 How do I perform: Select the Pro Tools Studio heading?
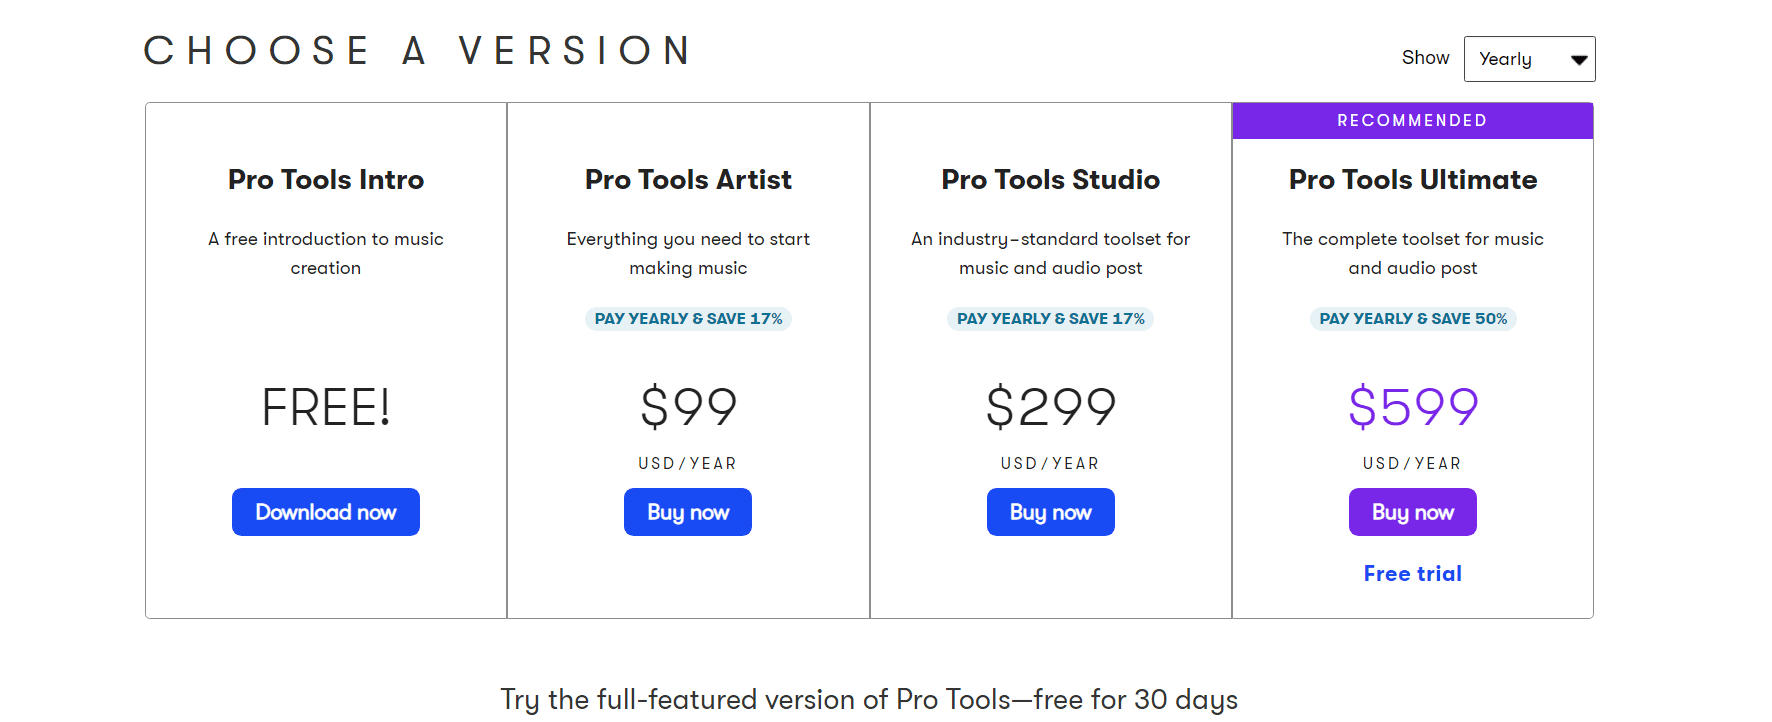[1051, 180]
